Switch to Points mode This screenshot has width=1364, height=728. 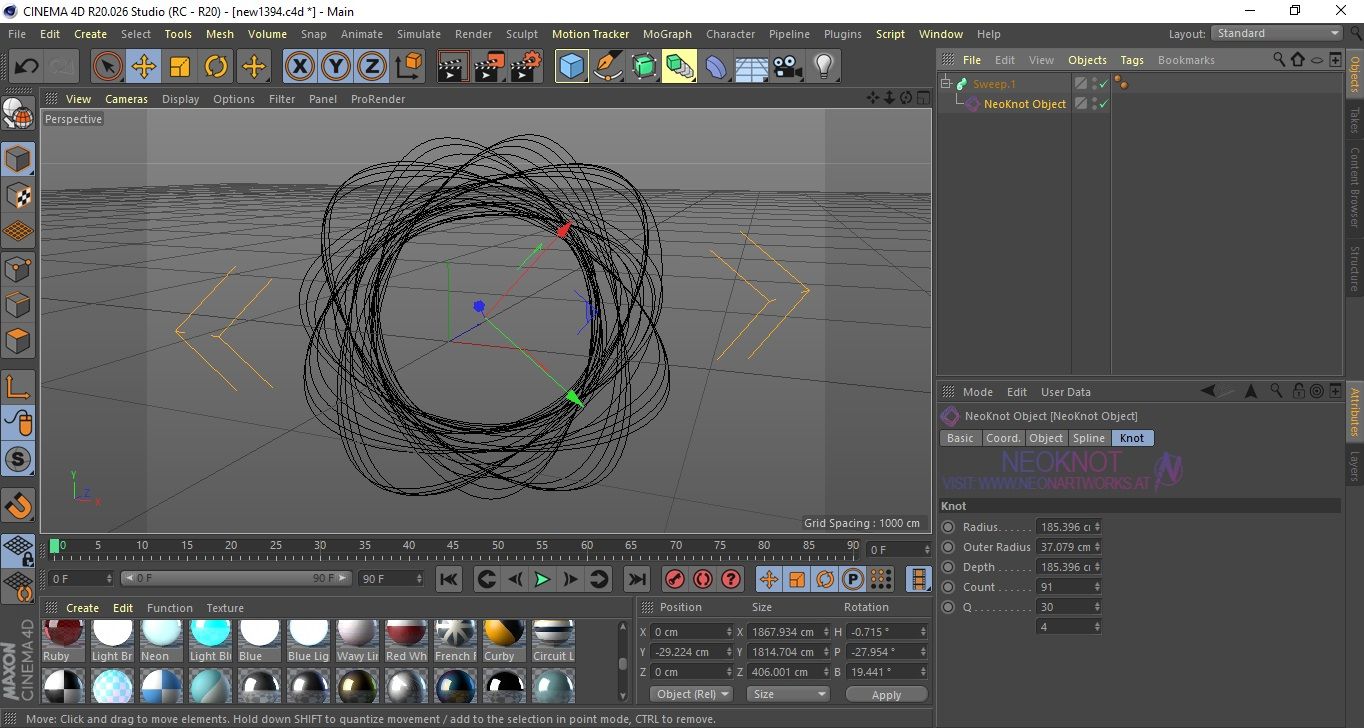point(19,269)
